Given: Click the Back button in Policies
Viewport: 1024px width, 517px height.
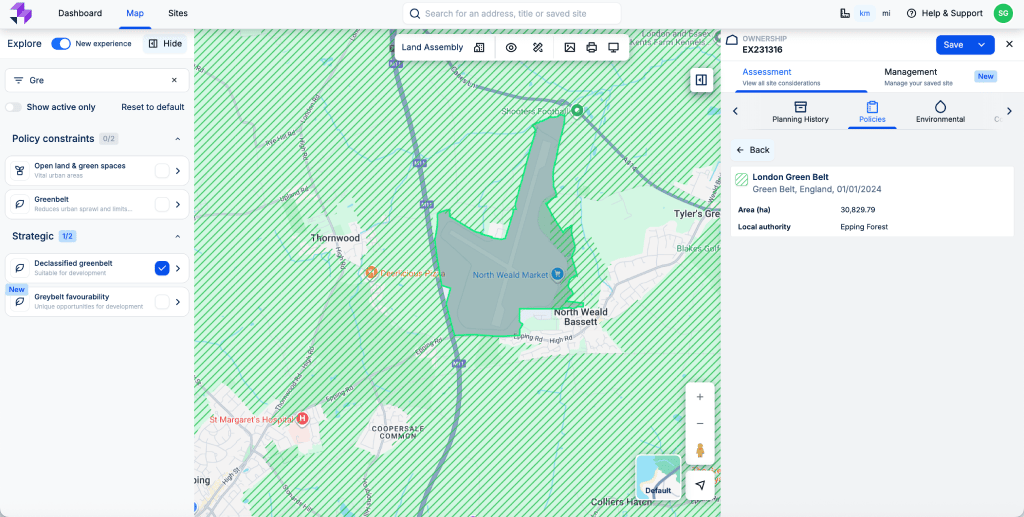Looking at the screenshot, I should point(753,150).
